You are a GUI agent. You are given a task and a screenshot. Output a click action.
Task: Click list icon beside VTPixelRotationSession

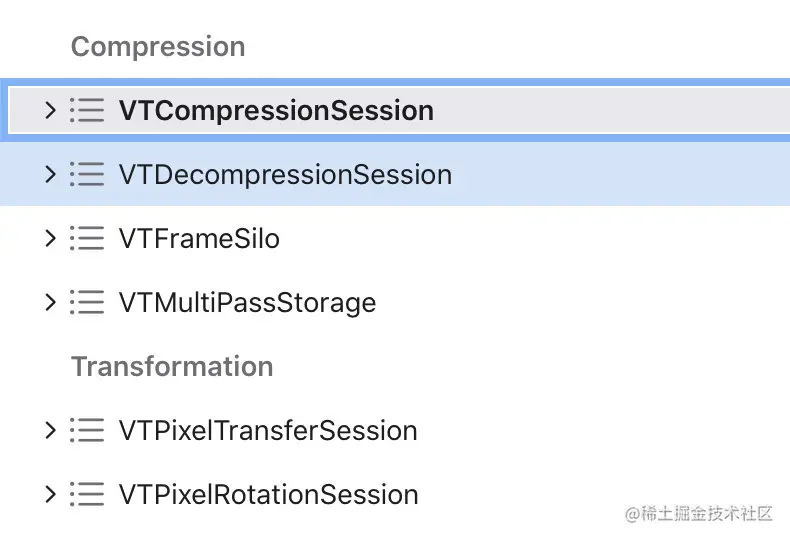(x=87, y=494)
